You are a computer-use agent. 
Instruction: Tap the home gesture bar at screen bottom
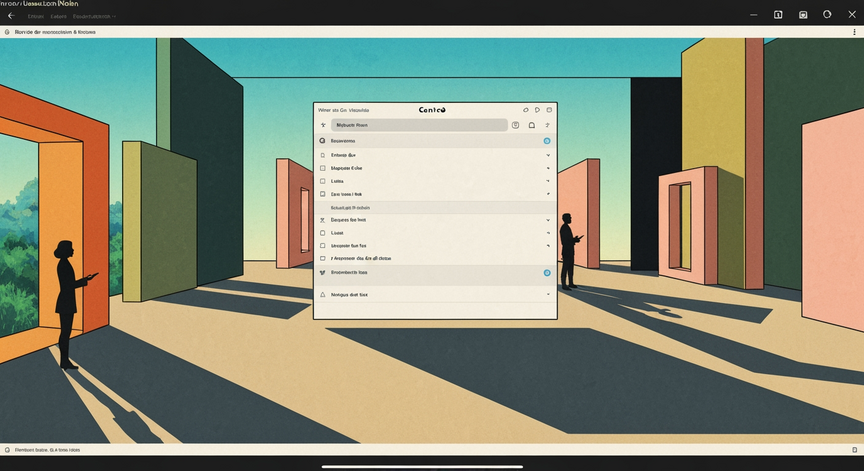(422, 467)
